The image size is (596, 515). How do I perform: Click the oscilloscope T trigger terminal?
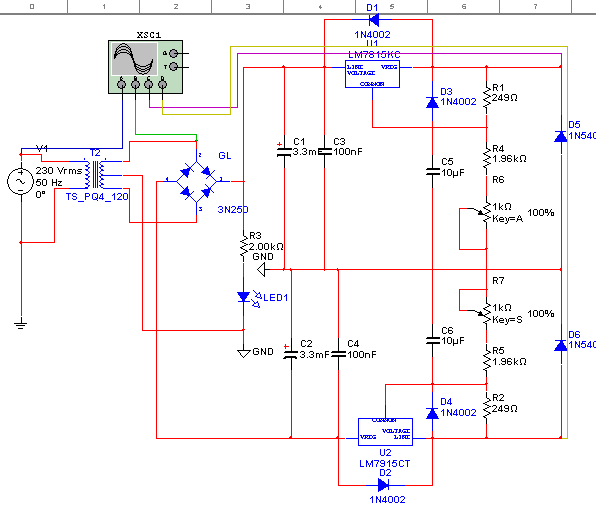click(x=173, y=67)
